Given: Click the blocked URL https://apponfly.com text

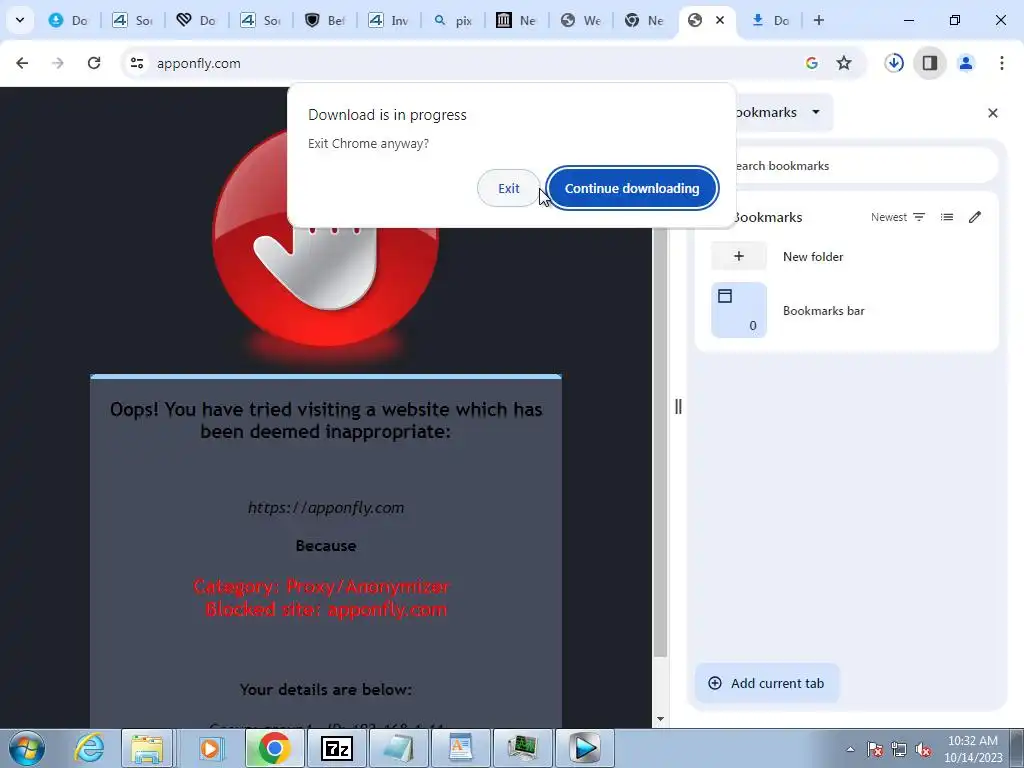Looking at the screenshot, I should [326, 507].
